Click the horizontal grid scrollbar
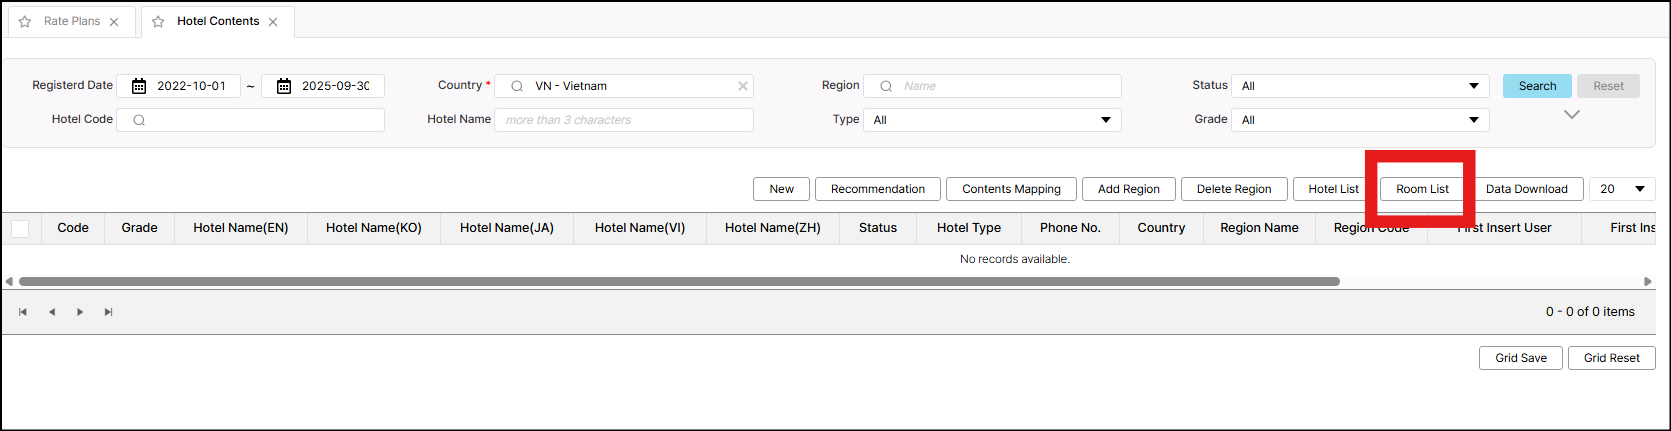The width and height of the screenshot is (1671, 431). (x=680, y=282)
